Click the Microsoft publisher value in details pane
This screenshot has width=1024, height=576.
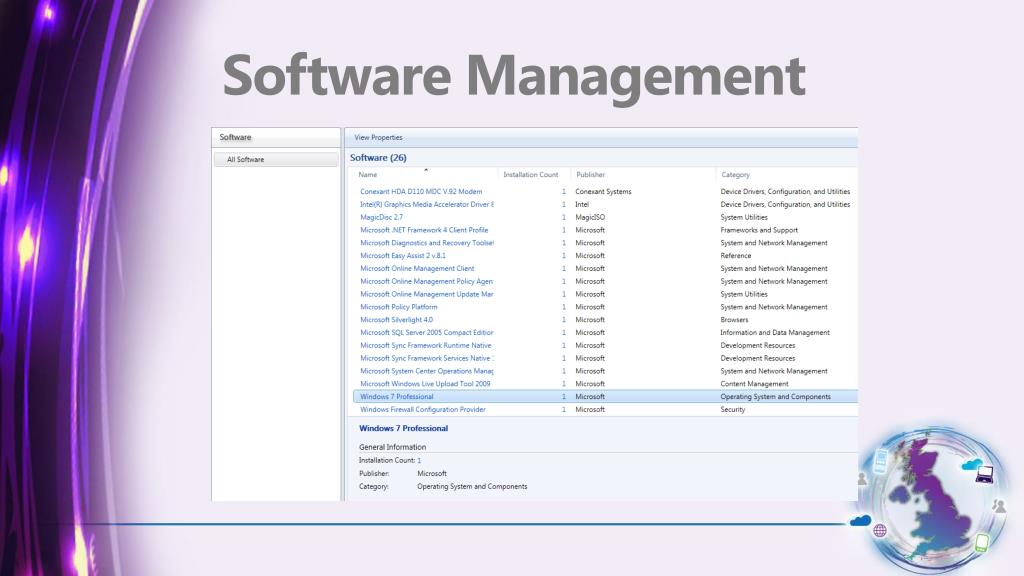click(432, 473)
